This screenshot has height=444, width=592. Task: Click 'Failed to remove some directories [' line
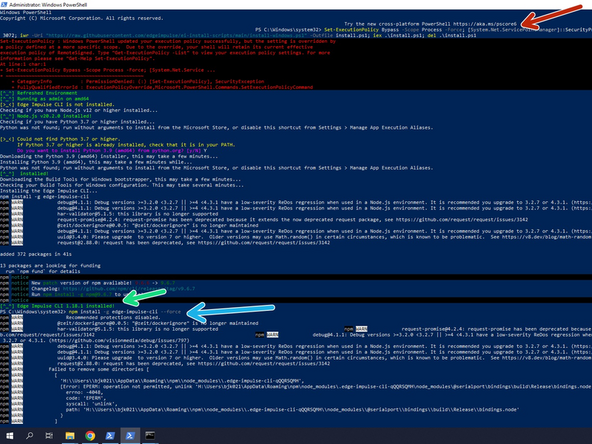(x=99, y=369)
